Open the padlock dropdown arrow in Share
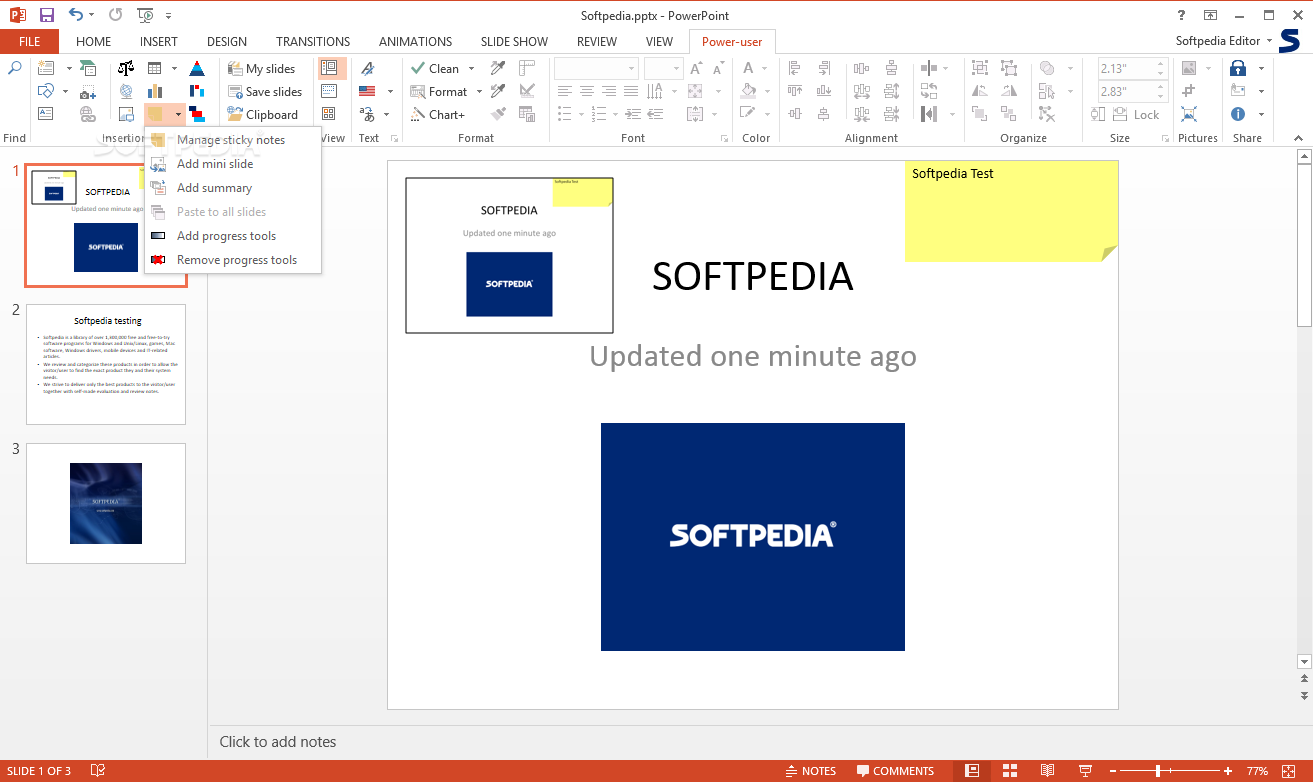1313x782 pixels. (x=1261, y=69)
